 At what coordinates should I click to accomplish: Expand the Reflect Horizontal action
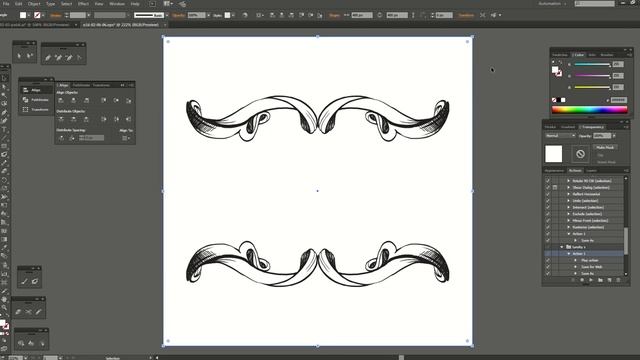click(569, 194)
